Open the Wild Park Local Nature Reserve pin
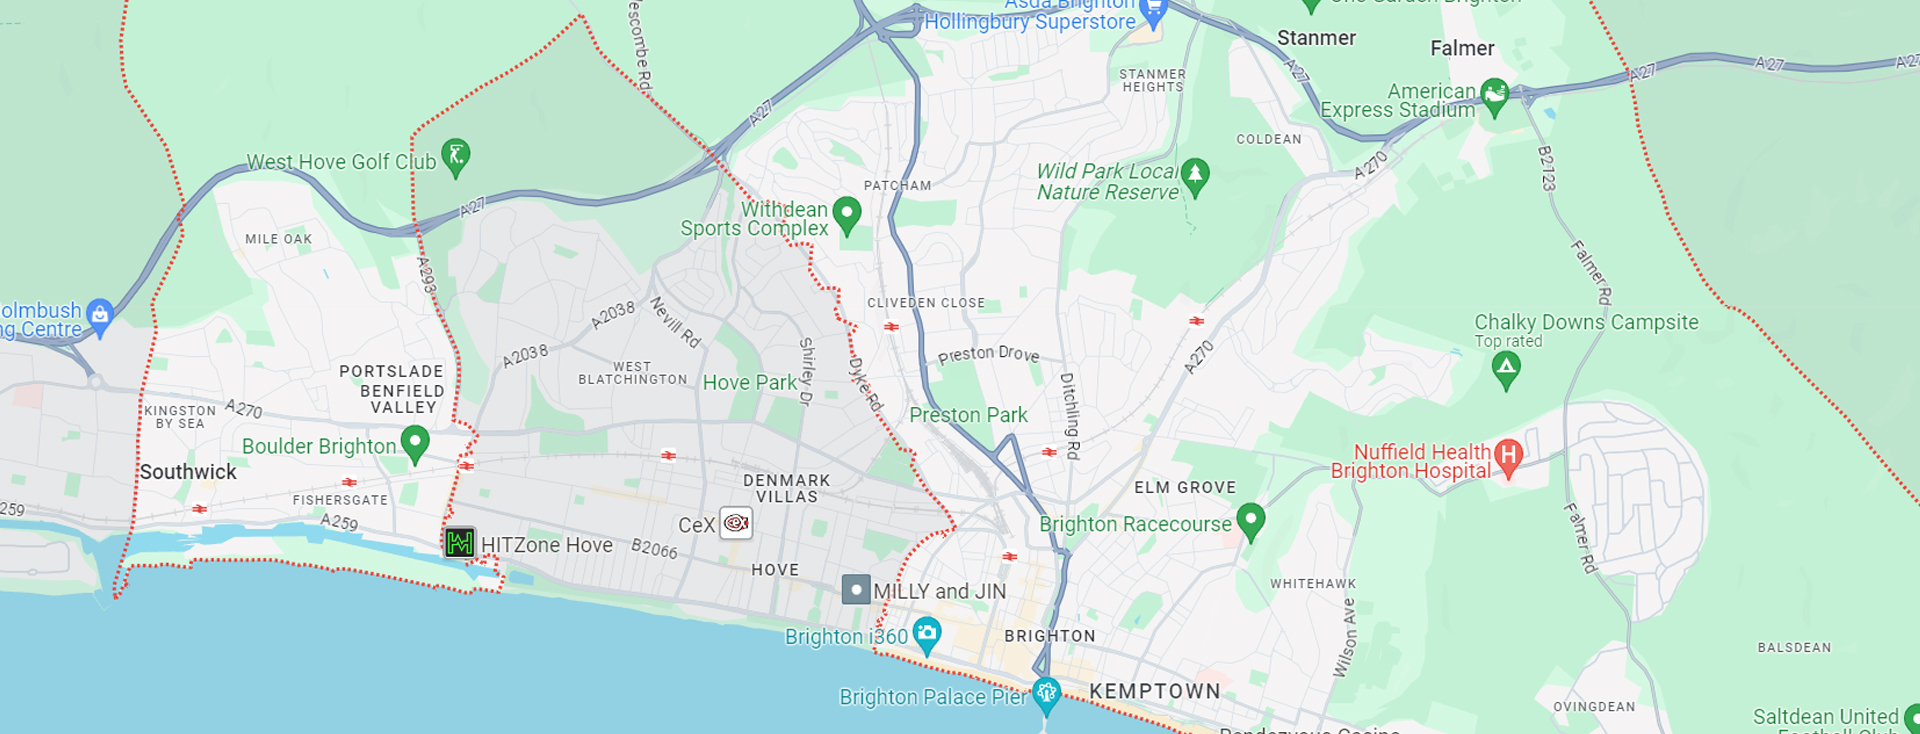This screenshot has width=1920, height=734. coord(1195,177)
